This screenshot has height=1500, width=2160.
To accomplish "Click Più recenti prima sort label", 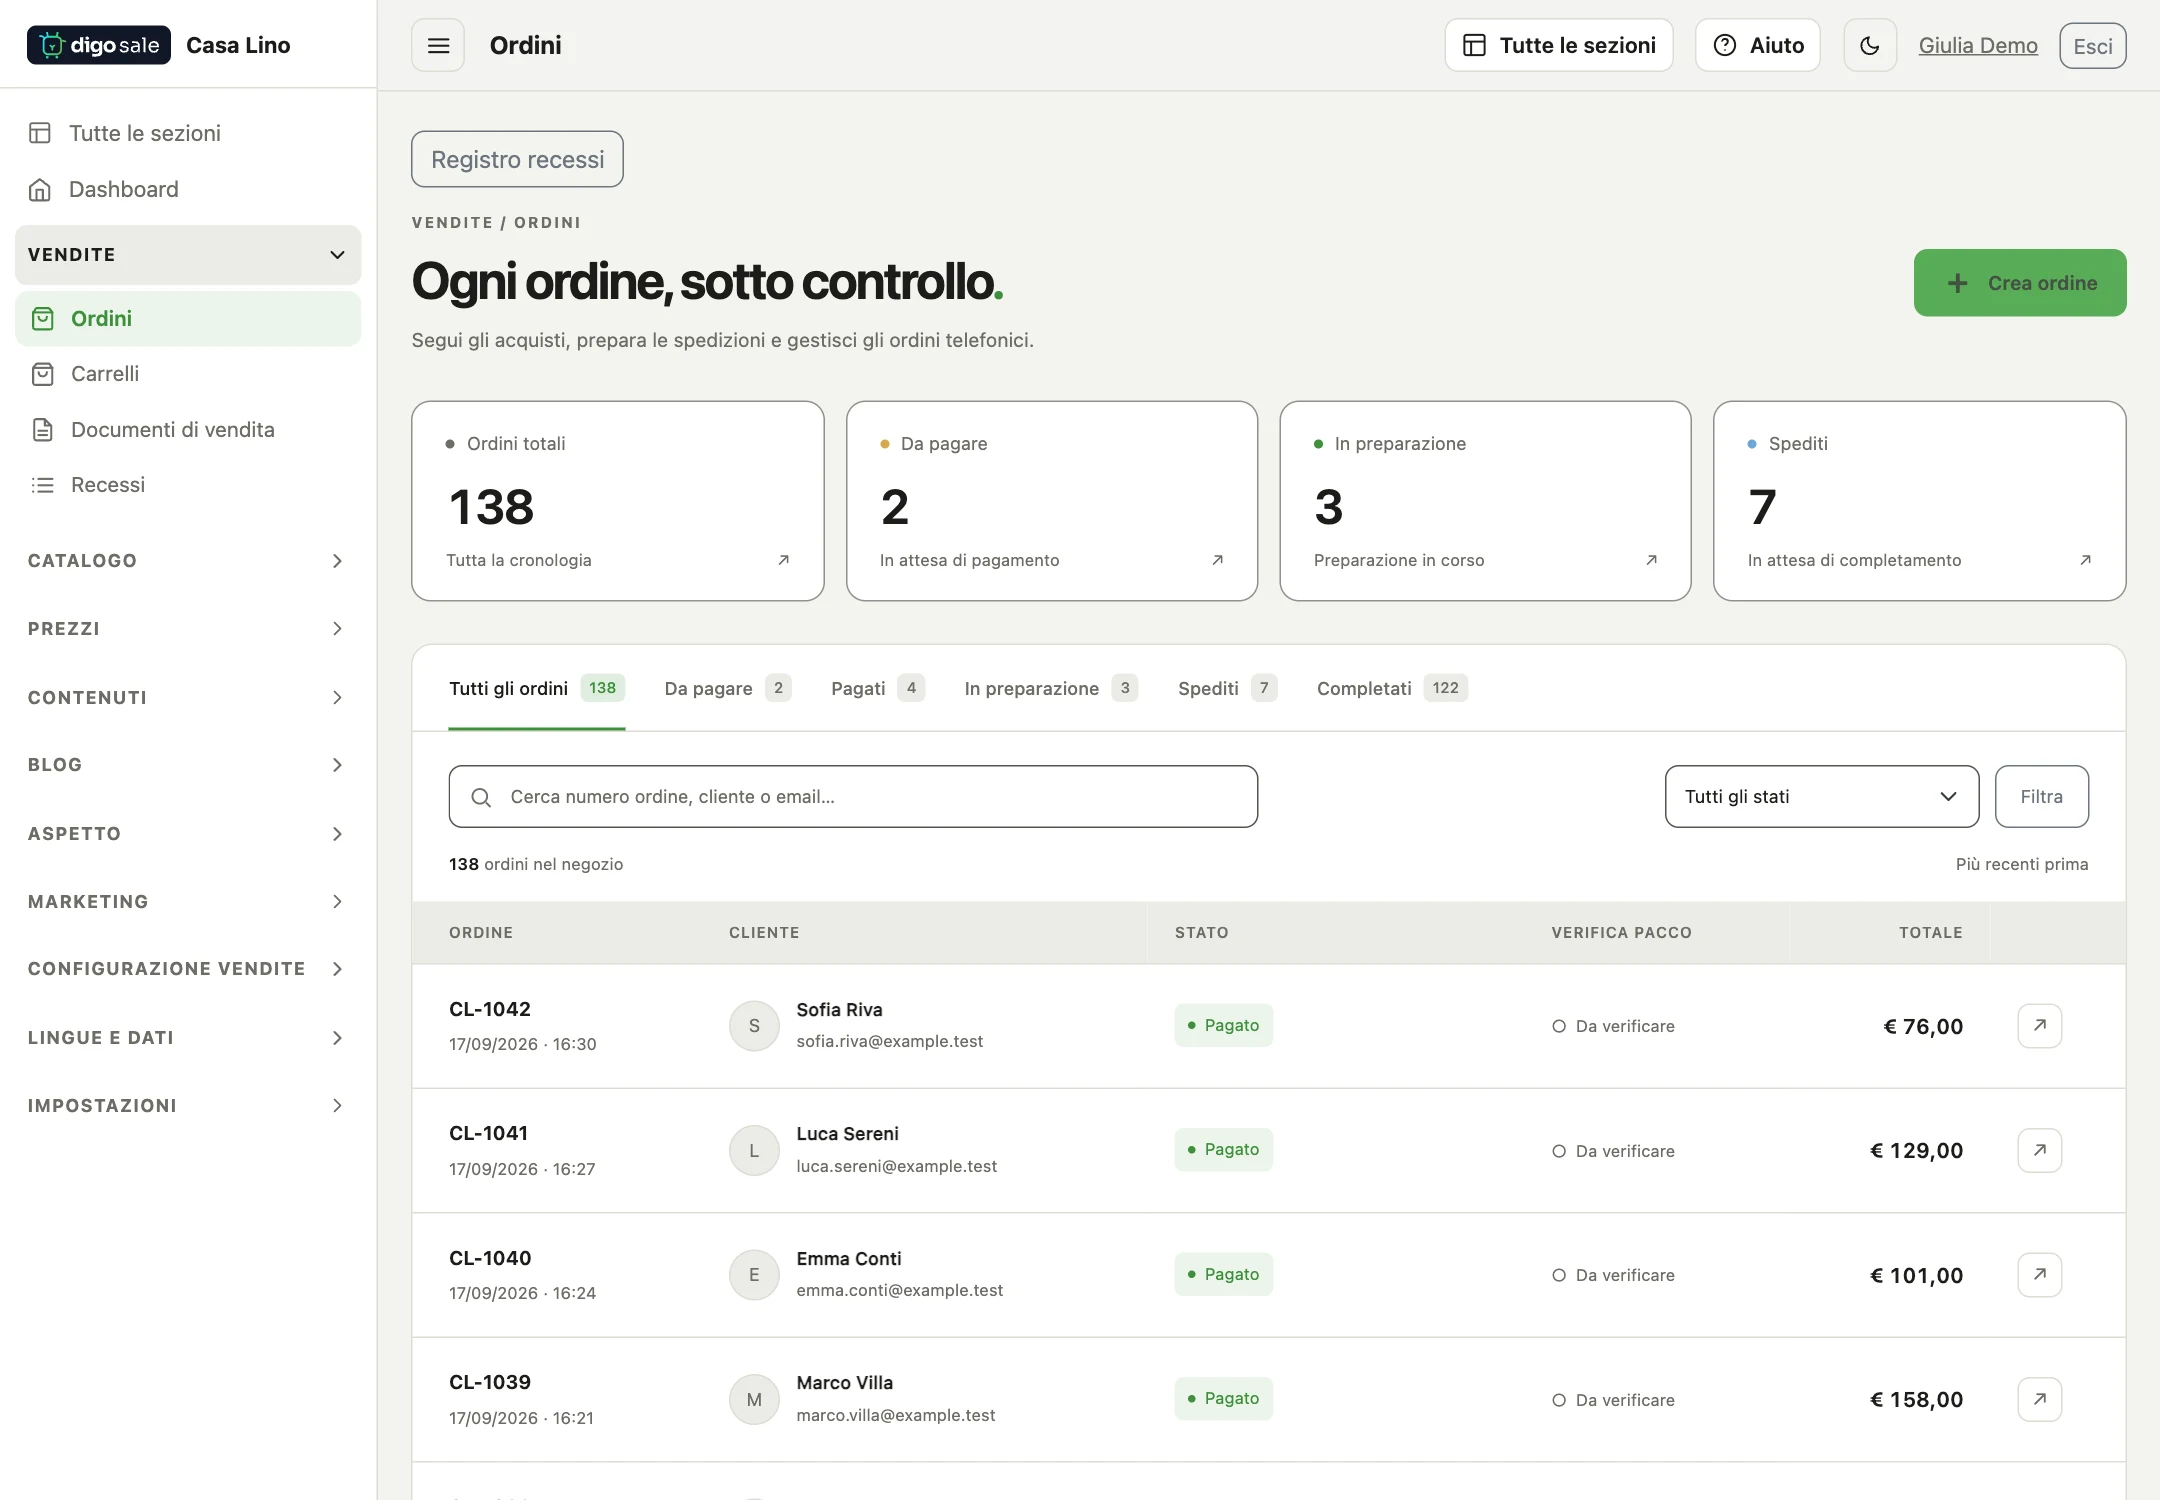I will tap(2021, 864).
